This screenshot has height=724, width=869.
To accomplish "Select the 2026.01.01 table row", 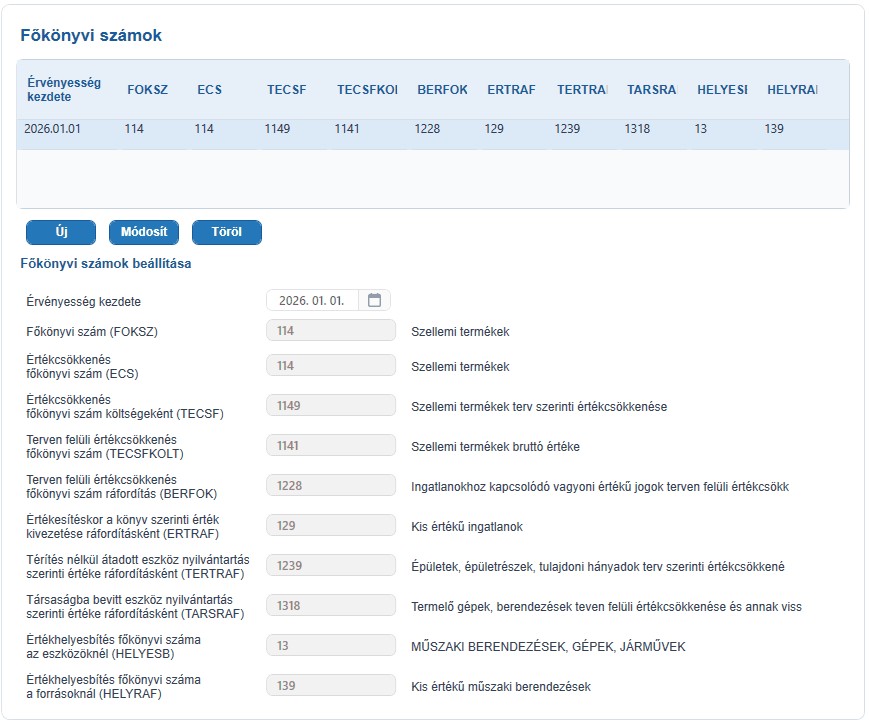I will 433,129.
